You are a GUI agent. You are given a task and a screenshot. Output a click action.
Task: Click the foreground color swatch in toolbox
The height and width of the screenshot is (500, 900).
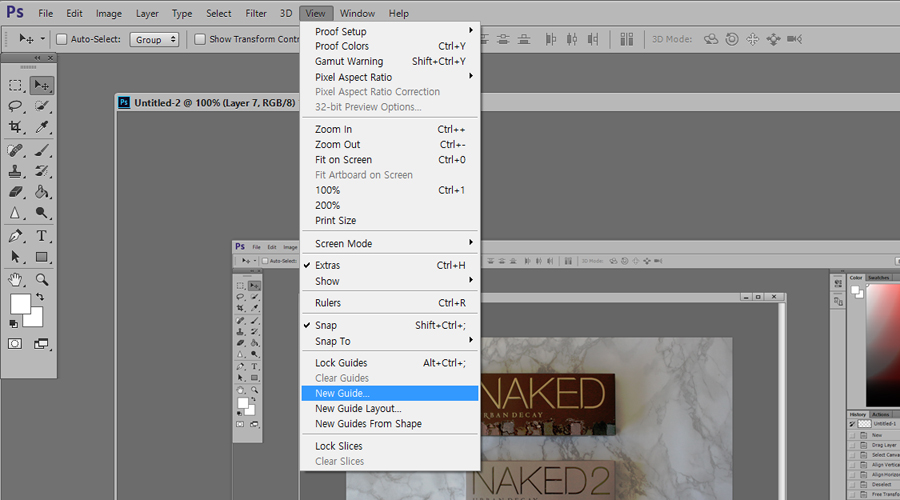[x=20, y=304]
